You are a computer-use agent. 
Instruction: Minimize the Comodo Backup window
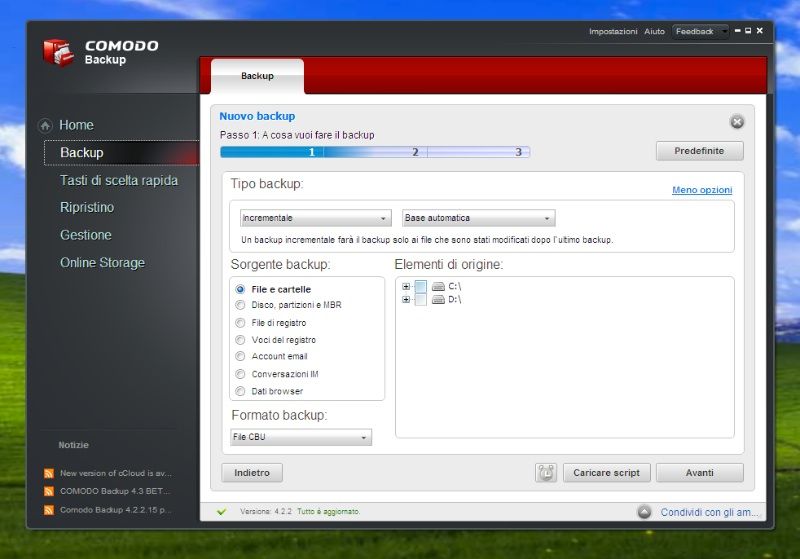pyautogui.click(x=737, y=31)
